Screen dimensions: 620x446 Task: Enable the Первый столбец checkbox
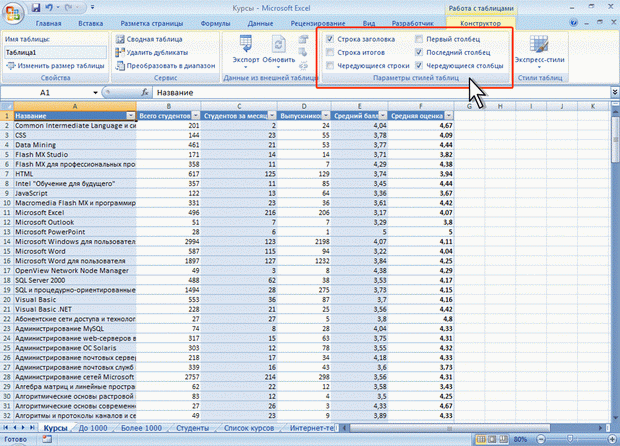click(x=419, y=39)
